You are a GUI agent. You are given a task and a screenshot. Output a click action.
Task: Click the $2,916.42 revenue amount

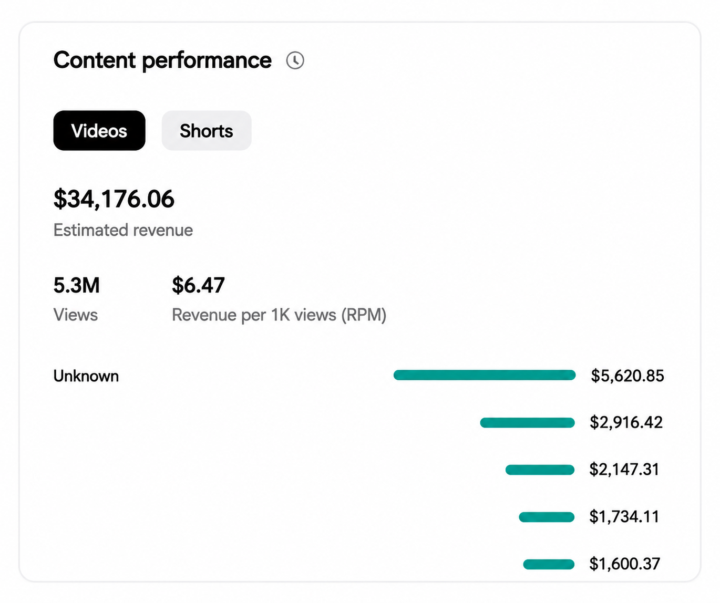[x=626, y=423]
